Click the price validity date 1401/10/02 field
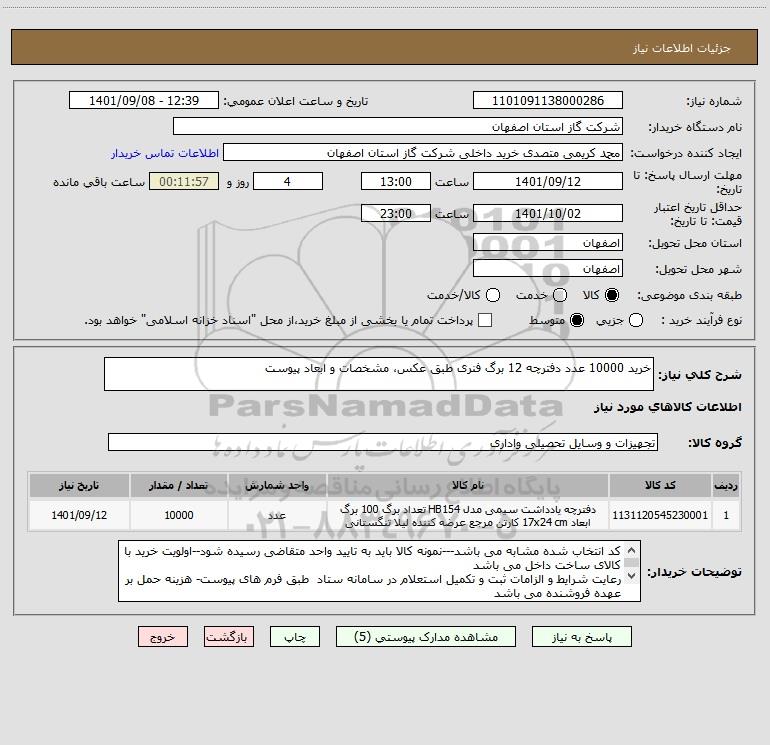The height and width of the screenshot is (745, 770). pyautogui.click(x=548, y=213)
